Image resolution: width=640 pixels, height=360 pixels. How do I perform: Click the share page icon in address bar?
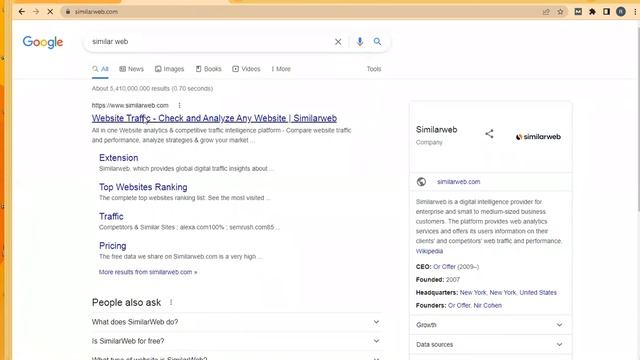tap(546, 12)
